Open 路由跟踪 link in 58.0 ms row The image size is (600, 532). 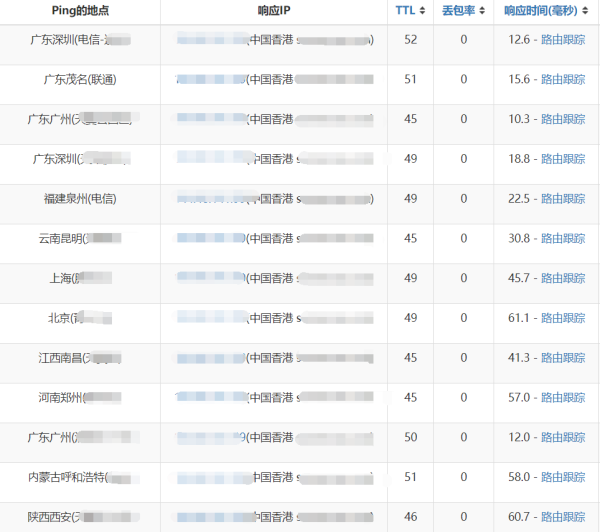pyautogui.click(x=563, y=477)
